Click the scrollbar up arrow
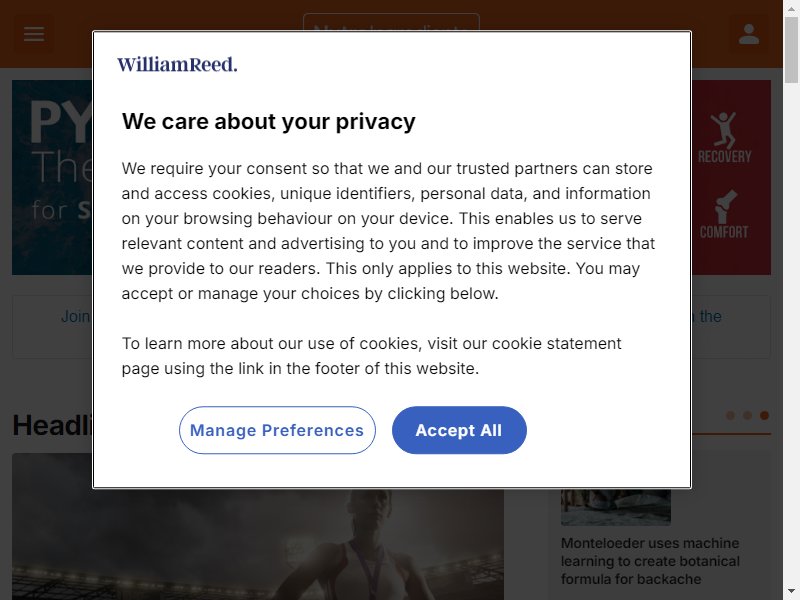Image resolution: width=800 pixels, height=600 pixels. coord(791,7)
